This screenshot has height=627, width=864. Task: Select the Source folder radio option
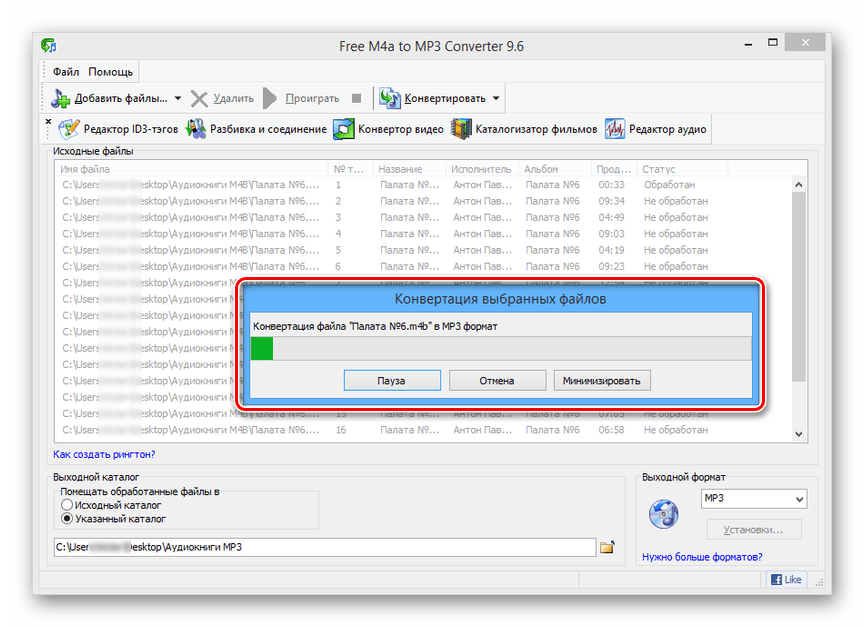click(x=68, y=506)
